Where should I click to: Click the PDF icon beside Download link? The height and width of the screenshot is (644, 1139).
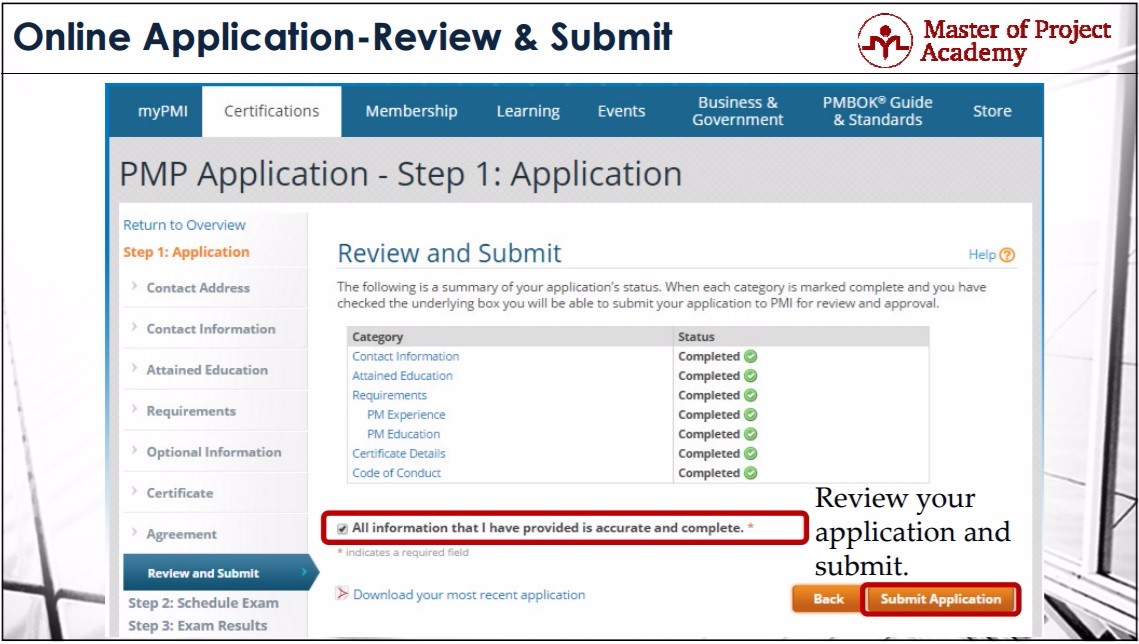[x=341, y=594]
